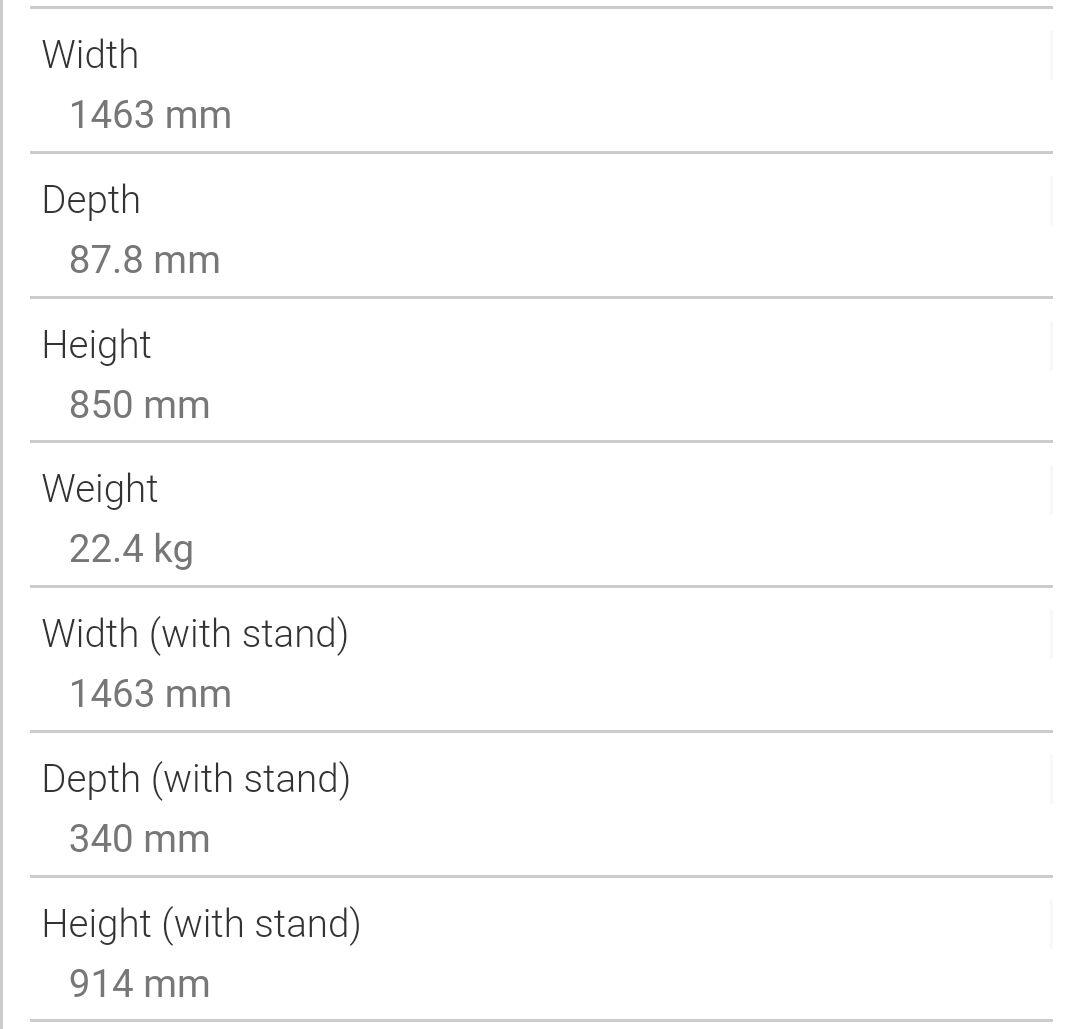This screenshot has height=1029, width=1067.
Task: Click divider line above the Width label
Action: tap(541, 7)
